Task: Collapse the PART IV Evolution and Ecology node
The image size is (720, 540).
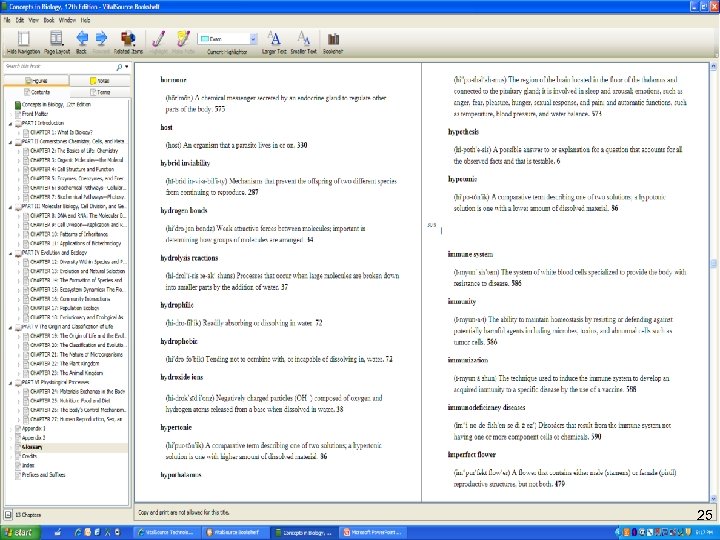Action: point(11,253)
